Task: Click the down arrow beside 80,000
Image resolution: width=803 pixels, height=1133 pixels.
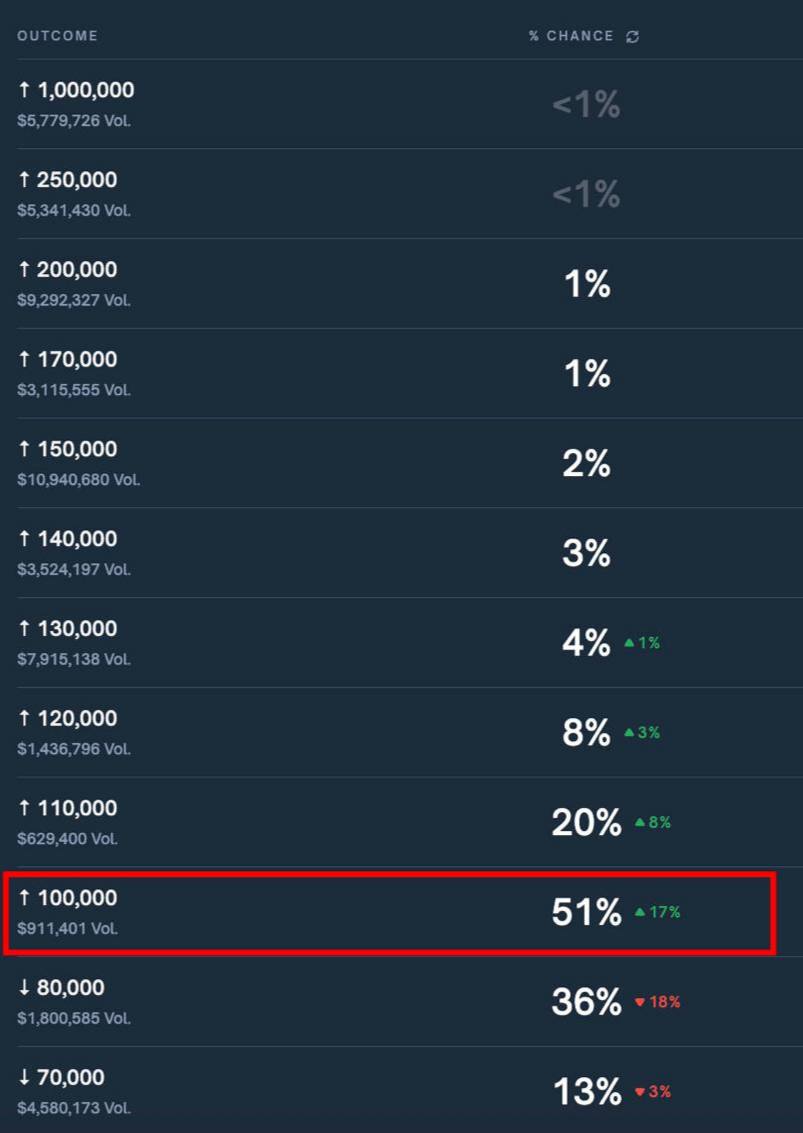Action: tap(24, 988)
